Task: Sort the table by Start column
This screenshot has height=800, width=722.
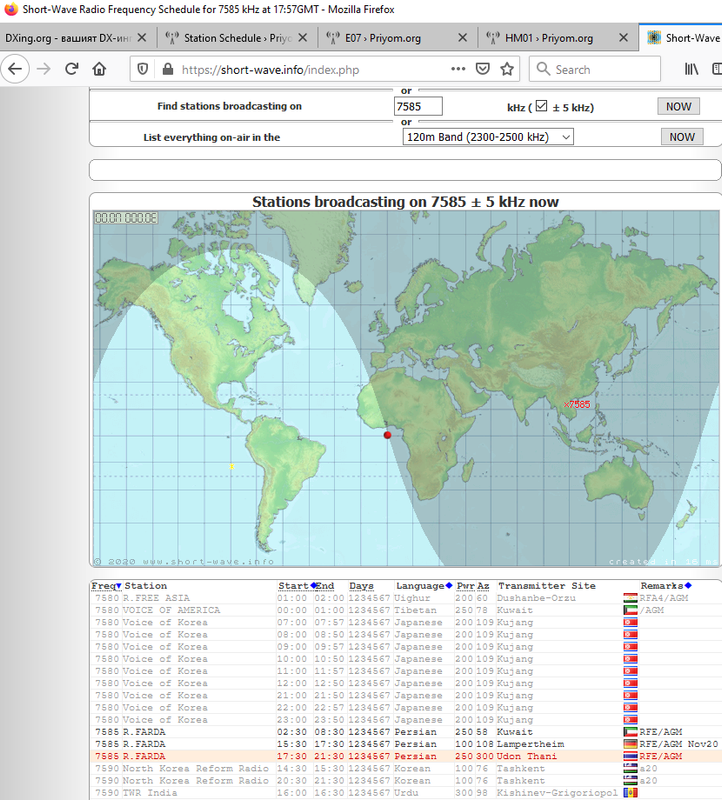Action: click(x=297, y=586)
